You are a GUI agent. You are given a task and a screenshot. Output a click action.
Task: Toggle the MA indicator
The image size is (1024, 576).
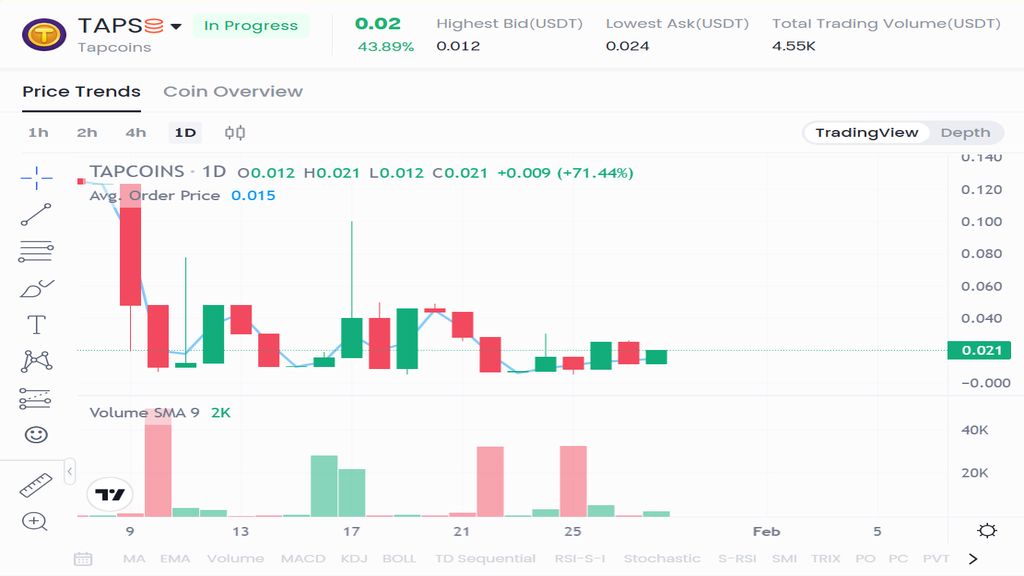click(135, 559)
